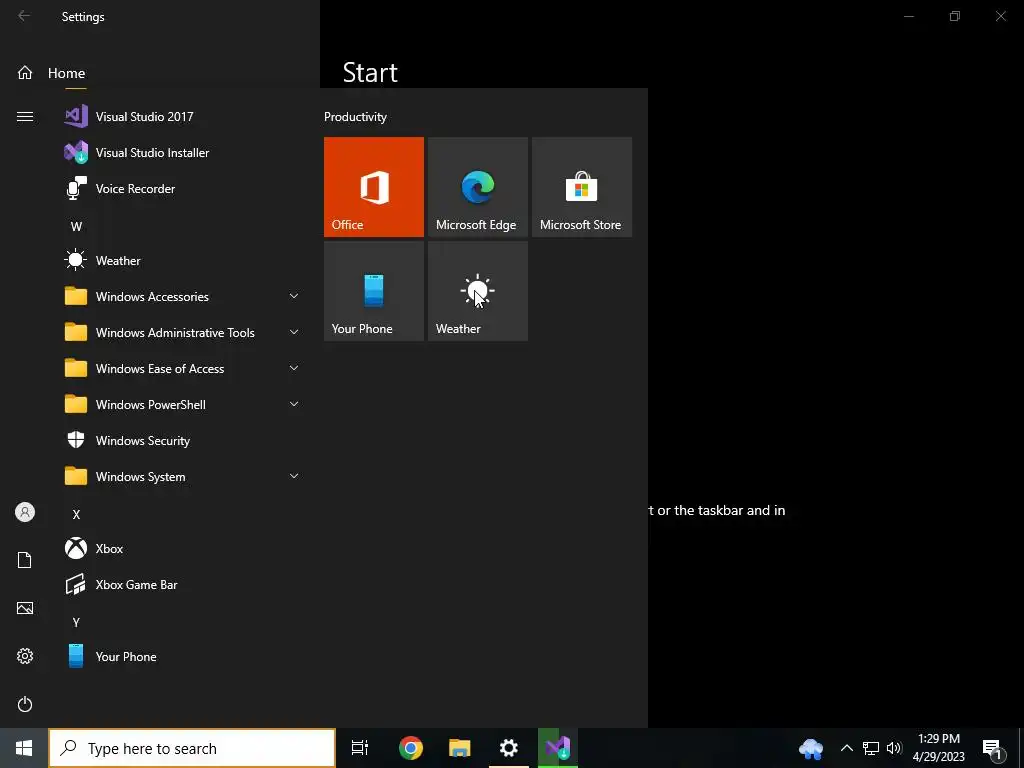Switch to Visual Studio Installer on taskbar
The image size is (1024, 768).
[x=558, y=748]
